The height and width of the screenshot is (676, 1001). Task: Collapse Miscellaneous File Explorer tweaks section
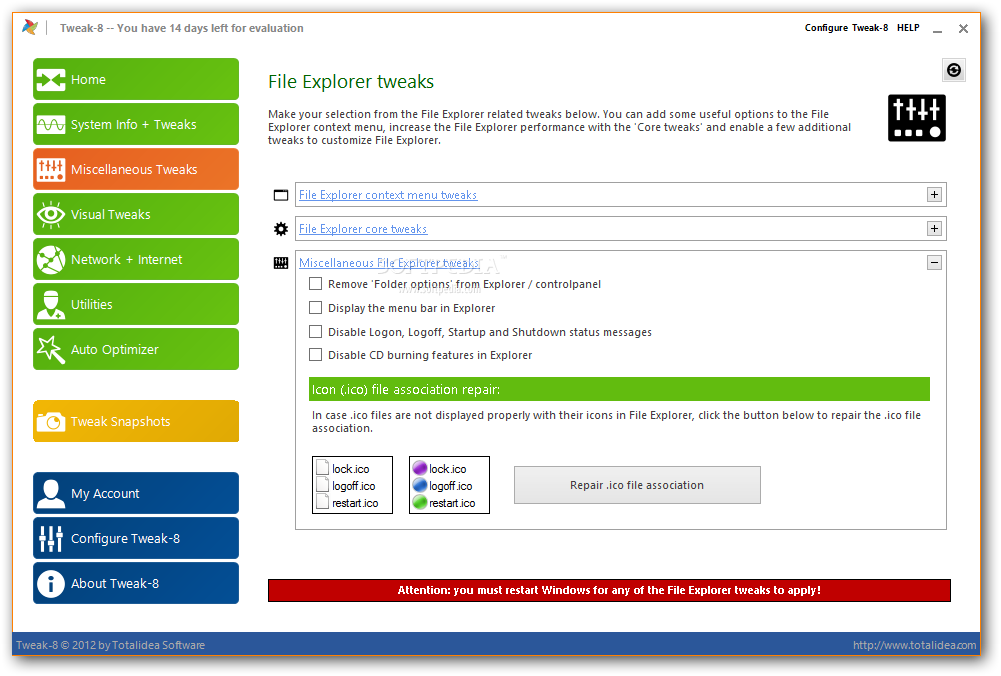935,262
